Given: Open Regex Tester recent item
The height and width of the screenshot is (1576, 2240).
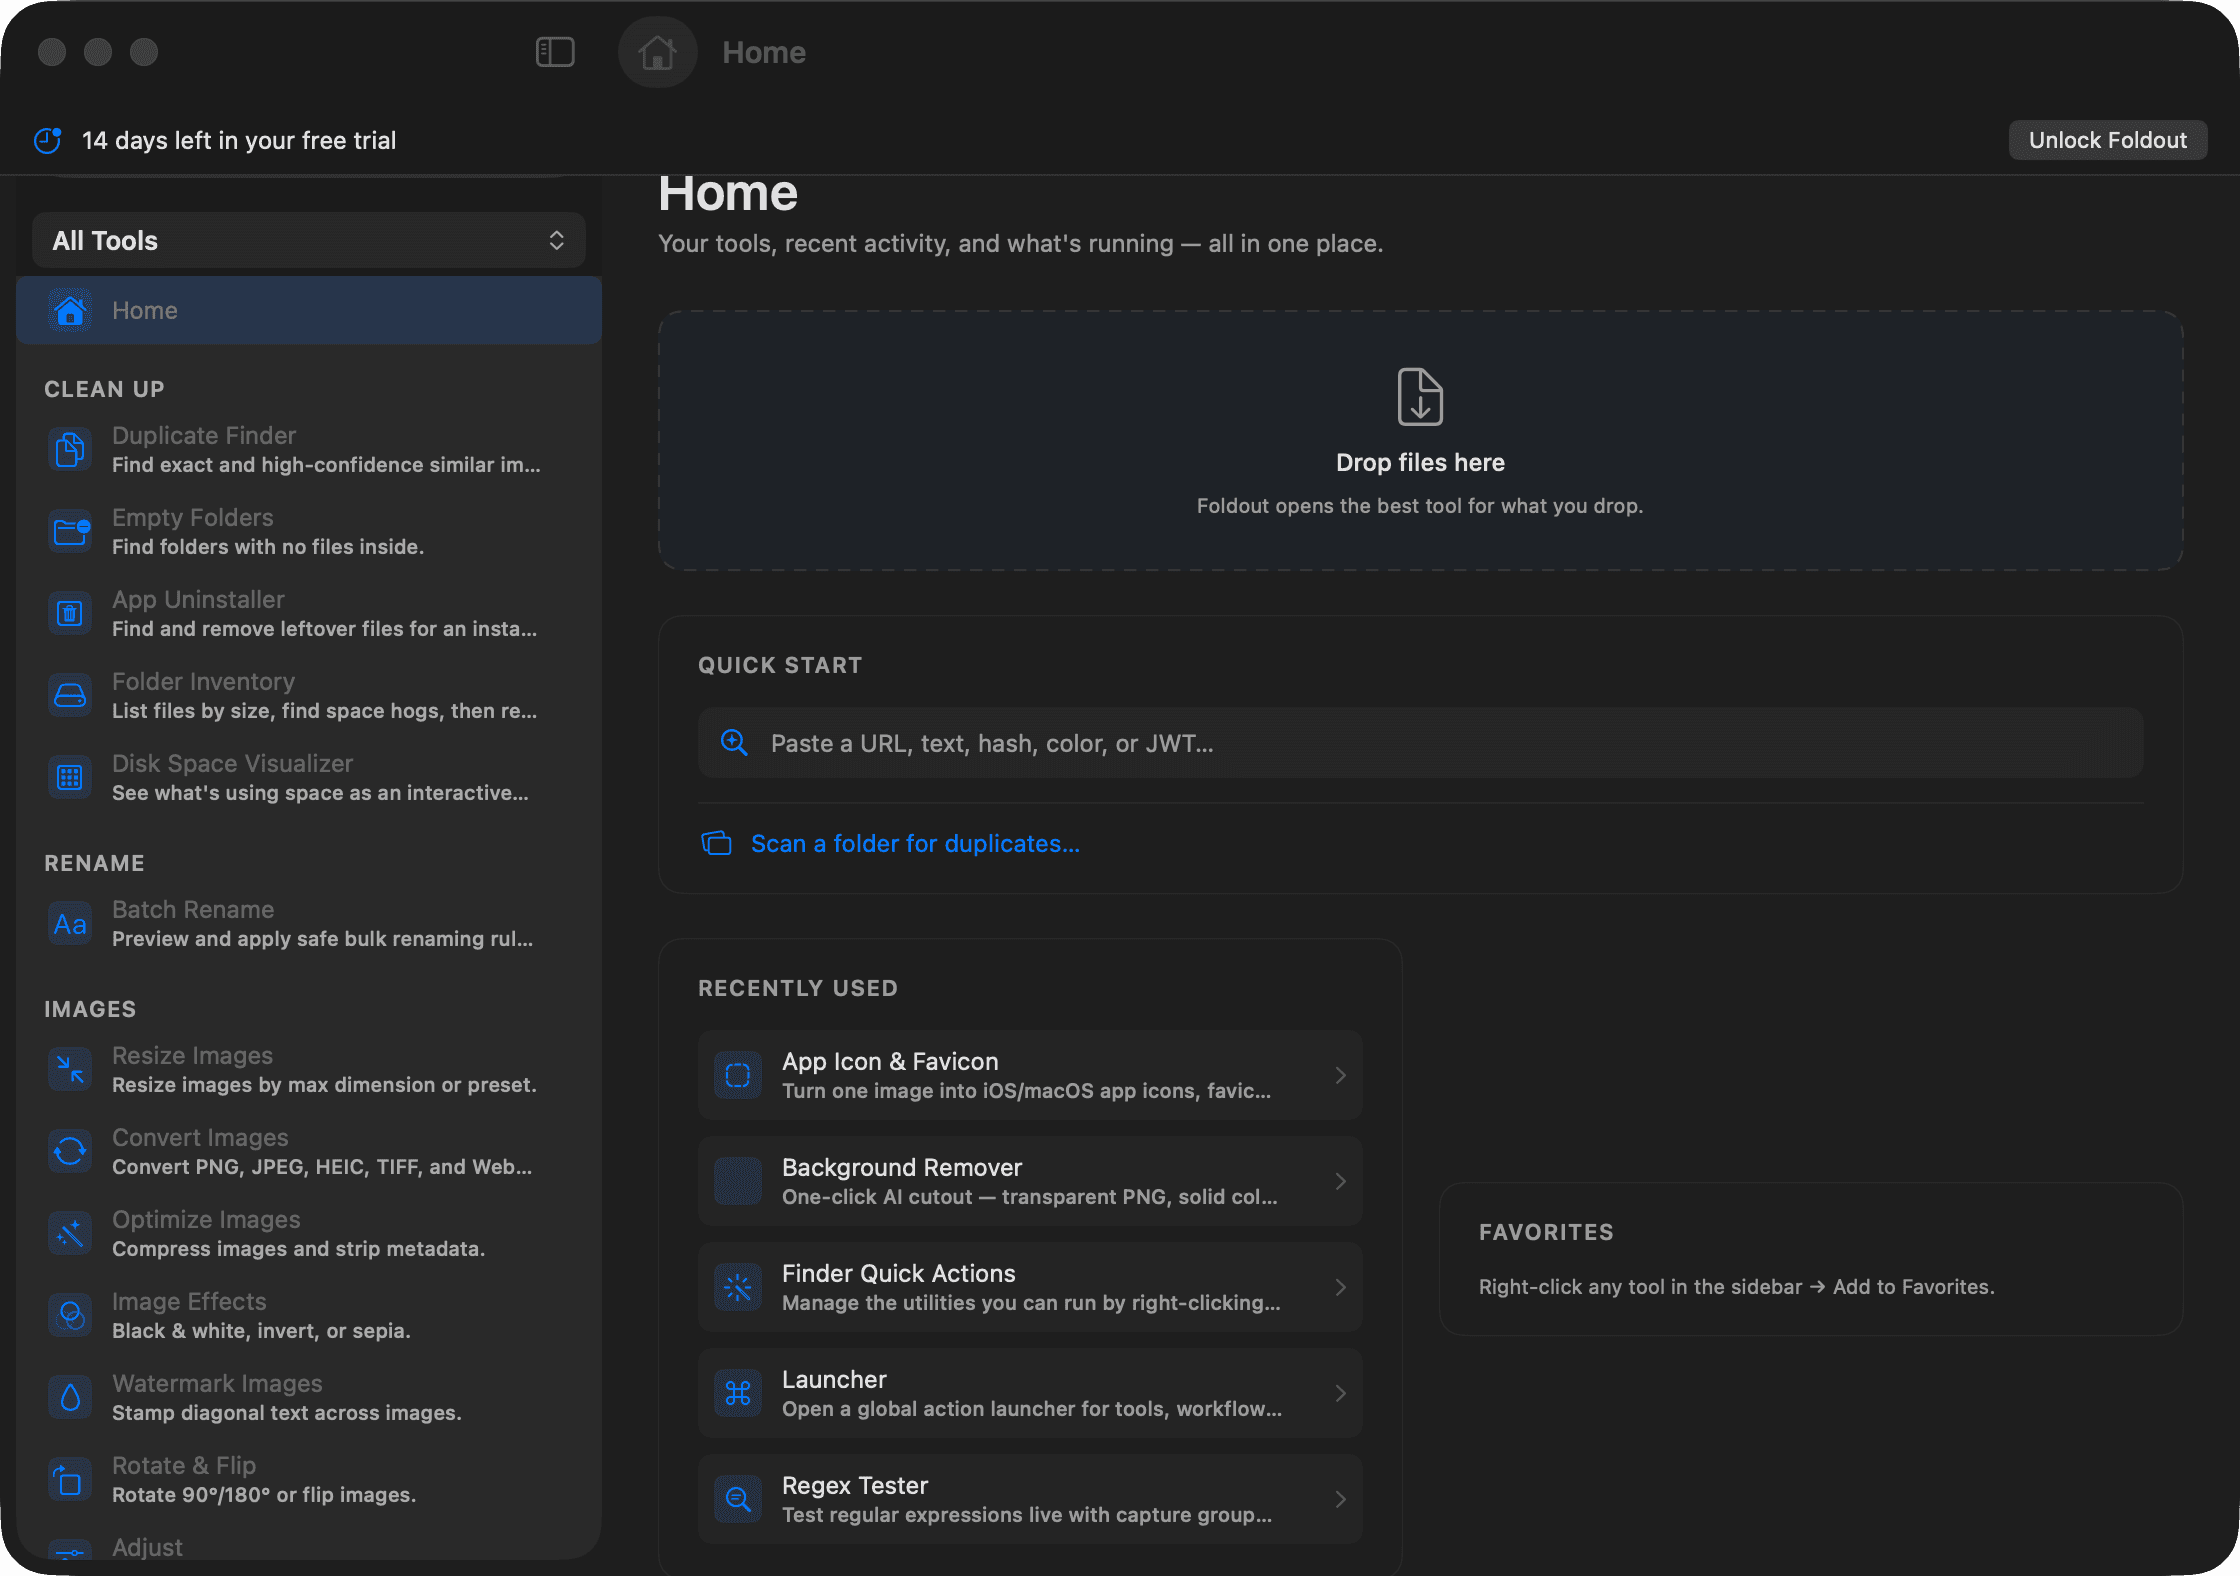Looking at the screenshot, I should tap(1030, 1499).
